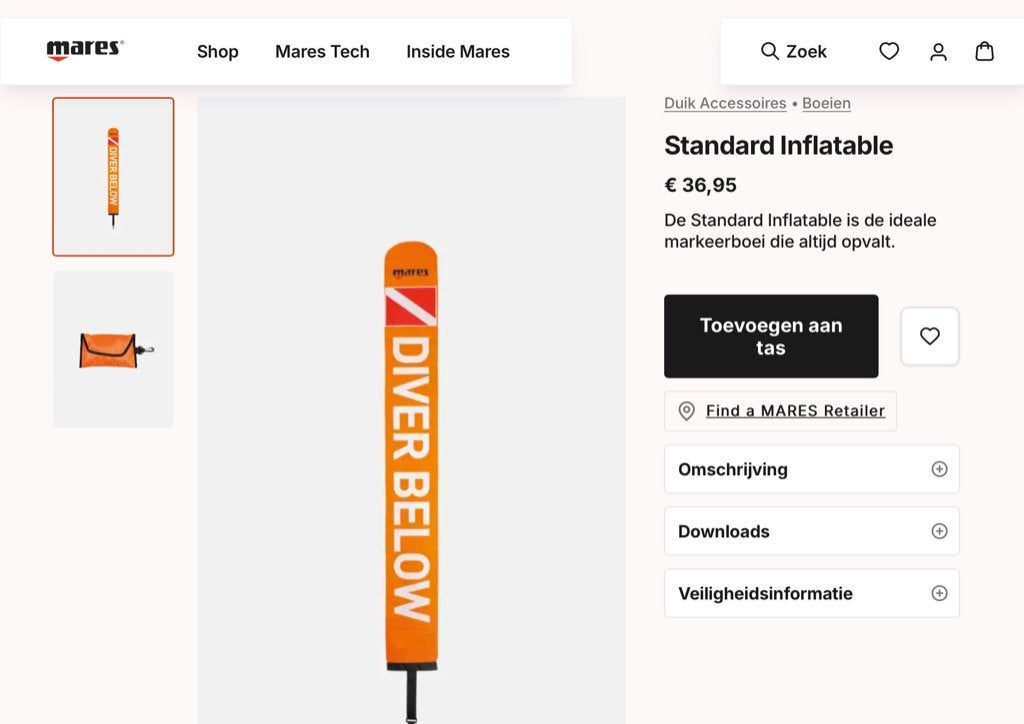
Task: Open the shopping bag icon
Action: coord(984,51)
